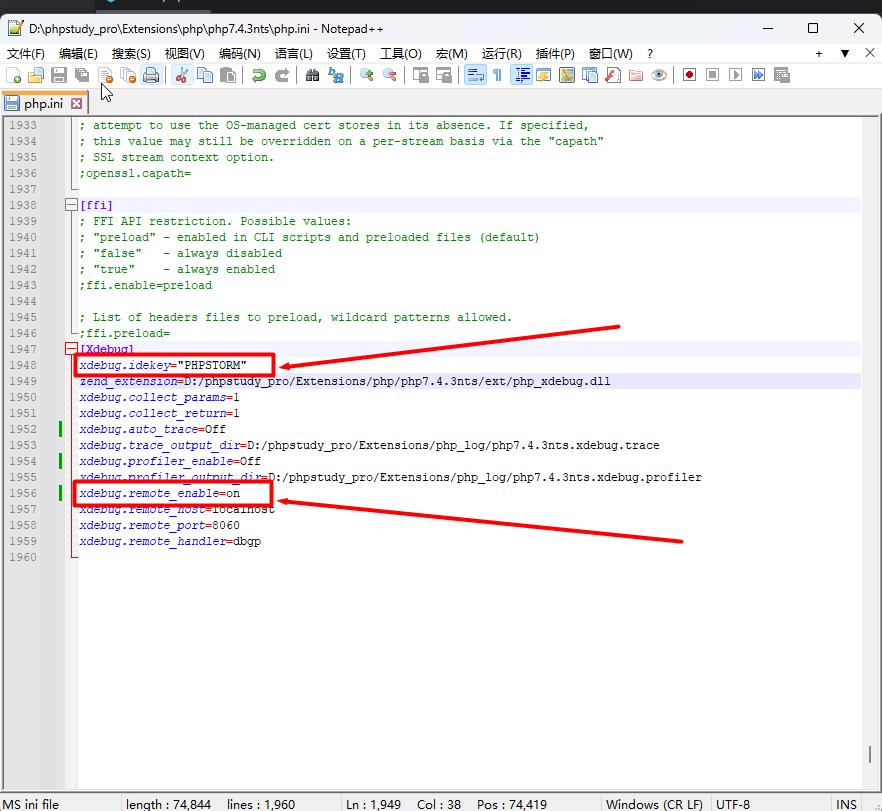
Task: Collapse the [Xdebug] code fold
Action: 70,348
